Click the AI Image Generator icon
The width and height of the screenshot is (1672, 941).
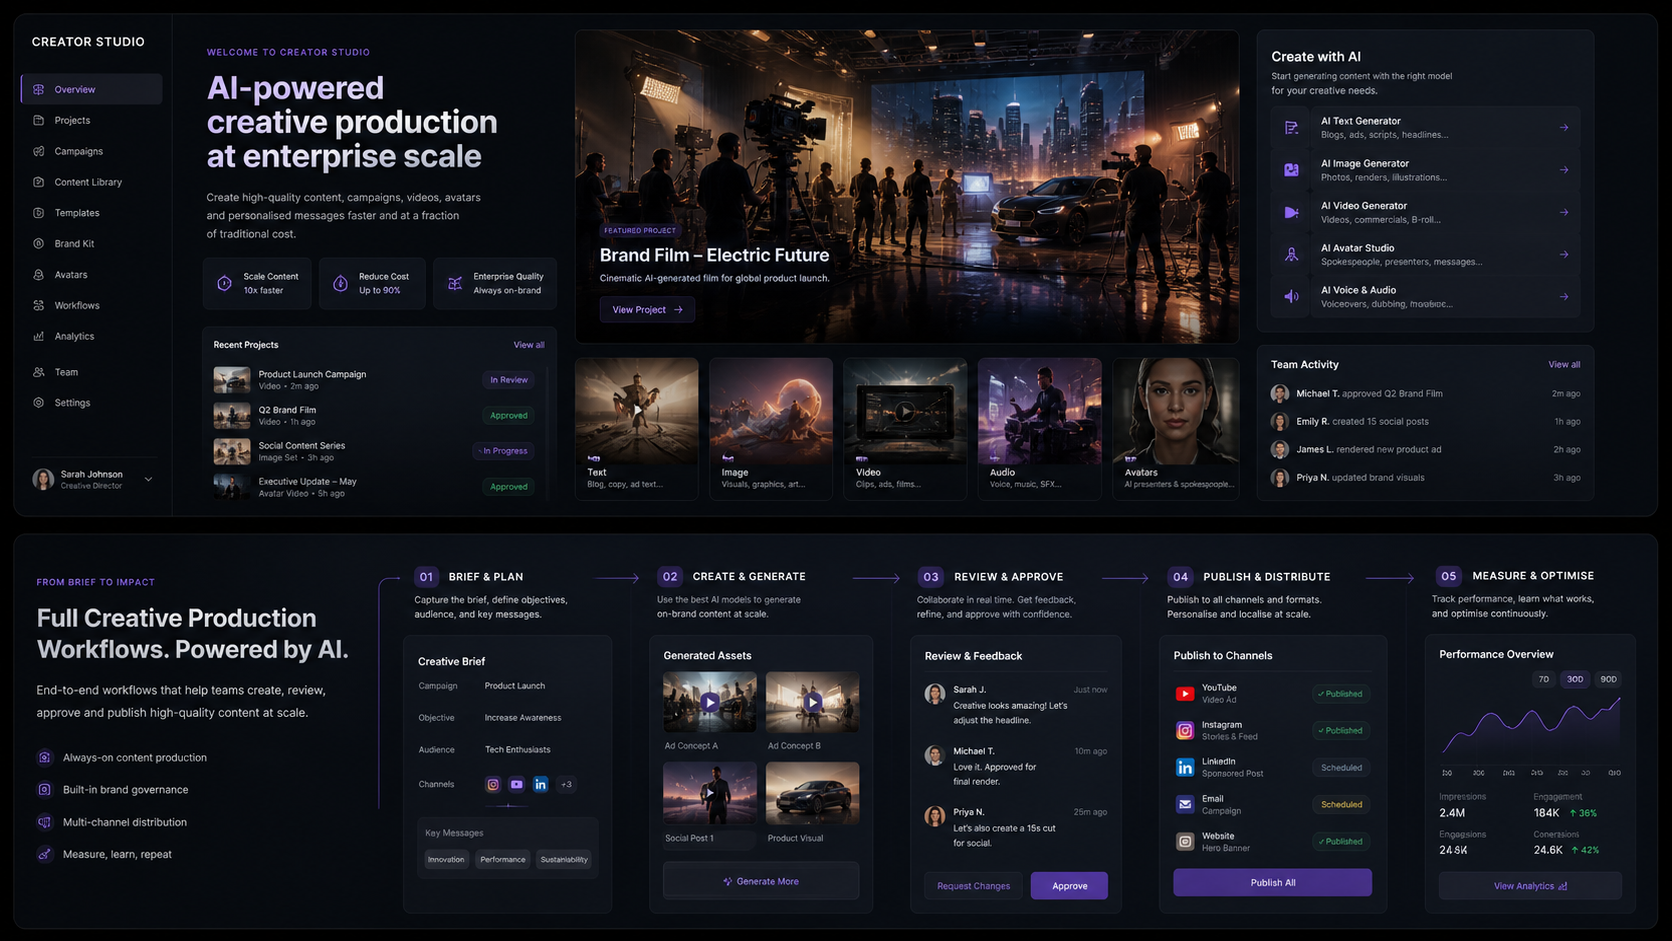tap(1292, 170)
